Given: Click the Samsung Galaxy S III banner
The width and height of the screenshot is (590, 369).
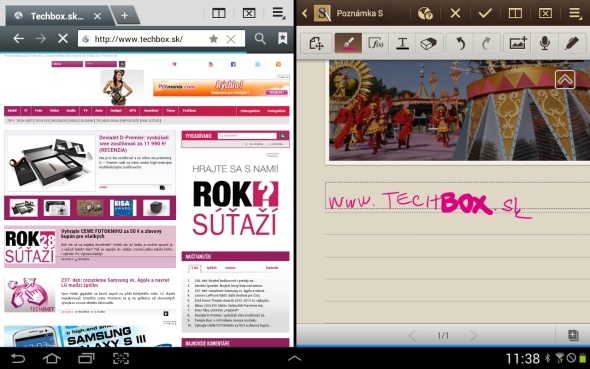Looking at the screenshot, I should point(90,336).
